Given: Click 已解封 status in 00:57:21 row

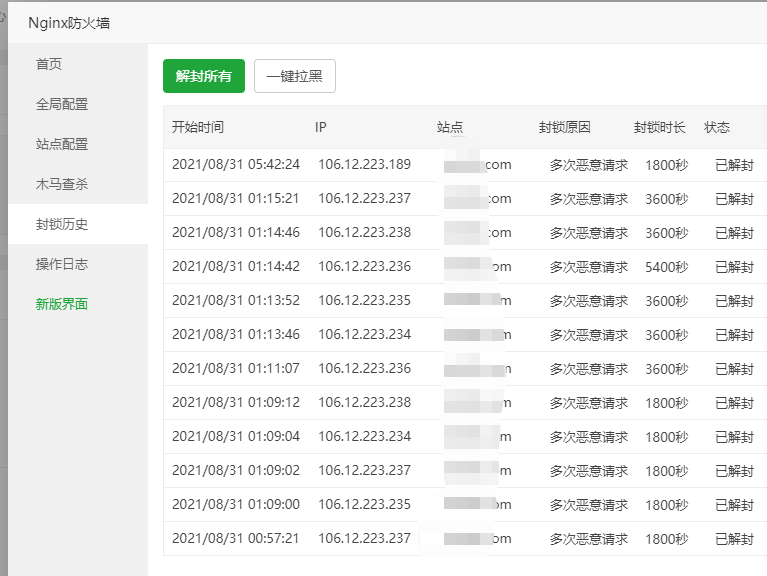Looking at the screenshot, I should point(734,539).
